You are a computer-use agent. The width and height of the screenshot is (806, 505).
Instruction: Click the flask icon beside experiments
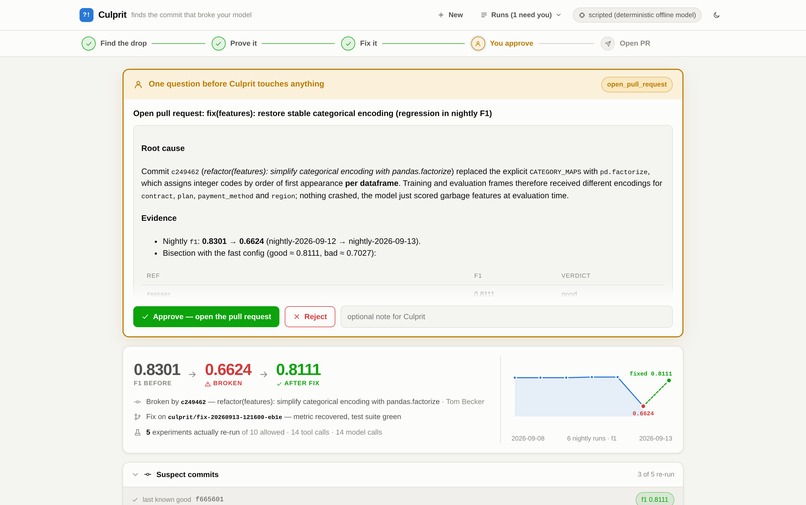[137, 432]
